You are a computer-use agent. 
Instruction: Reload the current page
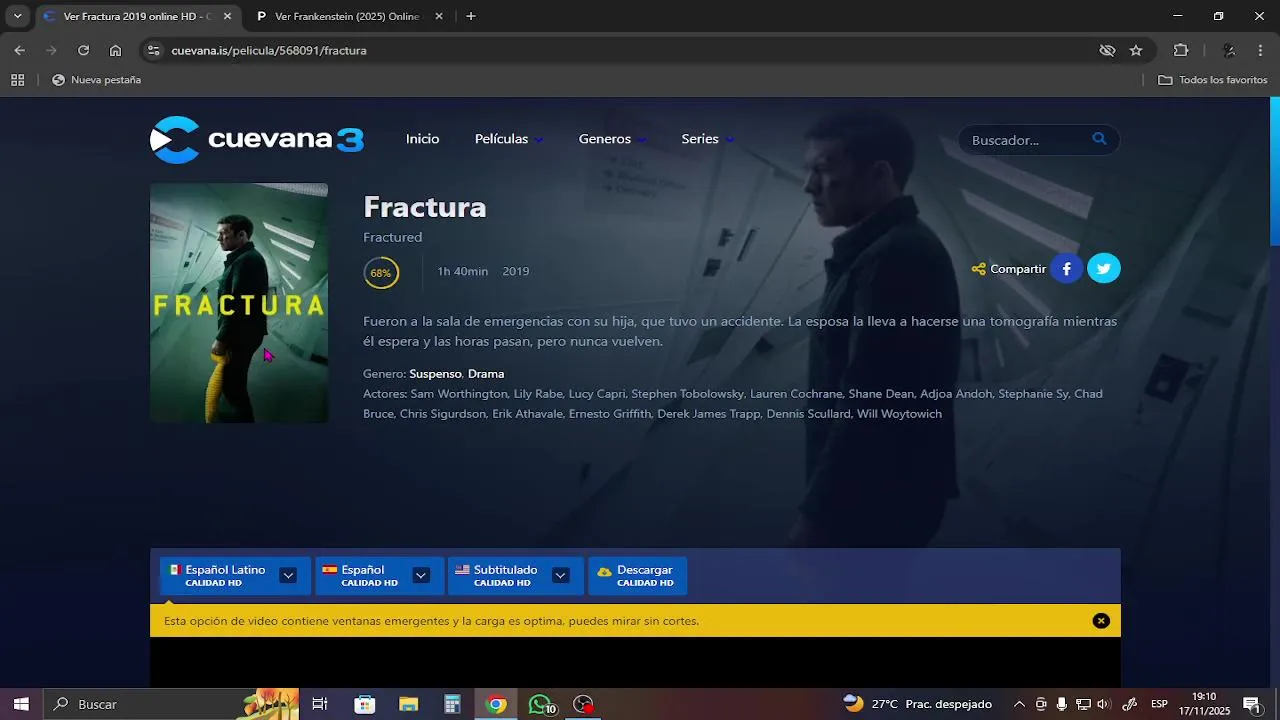[83, 50]
